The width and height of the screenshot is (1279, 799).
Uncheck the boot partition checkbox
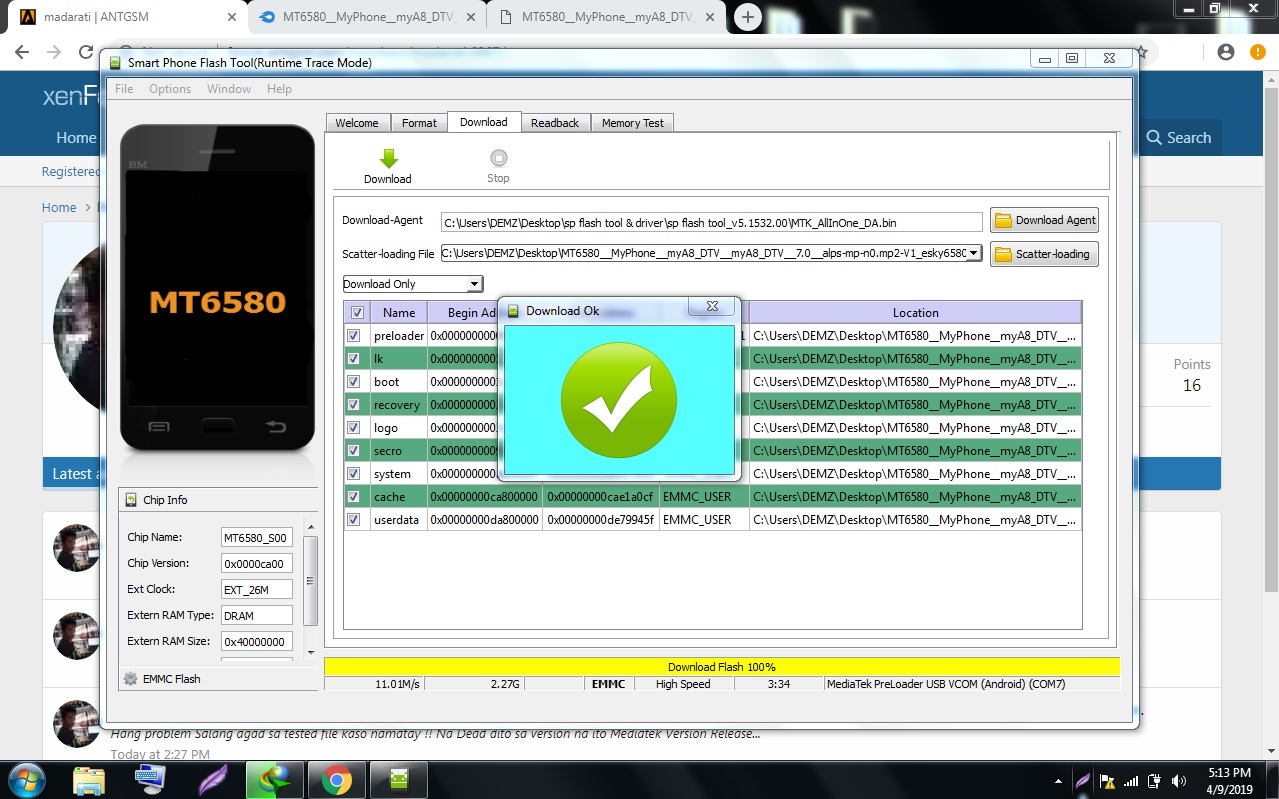pyautogui.click(x=353, y=382)
